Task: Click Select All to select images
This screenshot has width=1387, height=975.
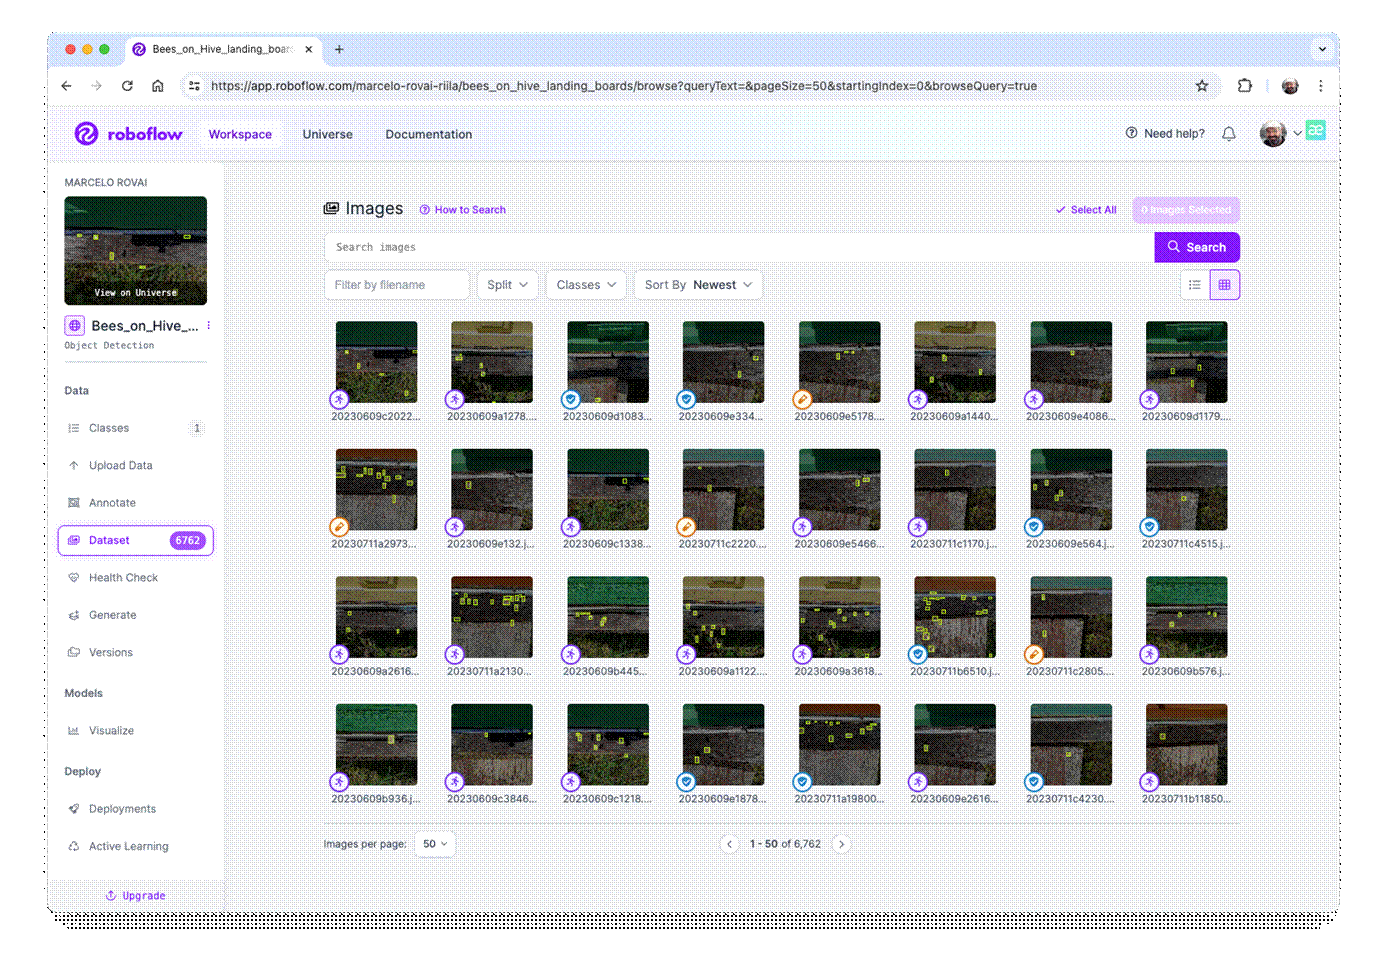Action: tap(1086, 210)
